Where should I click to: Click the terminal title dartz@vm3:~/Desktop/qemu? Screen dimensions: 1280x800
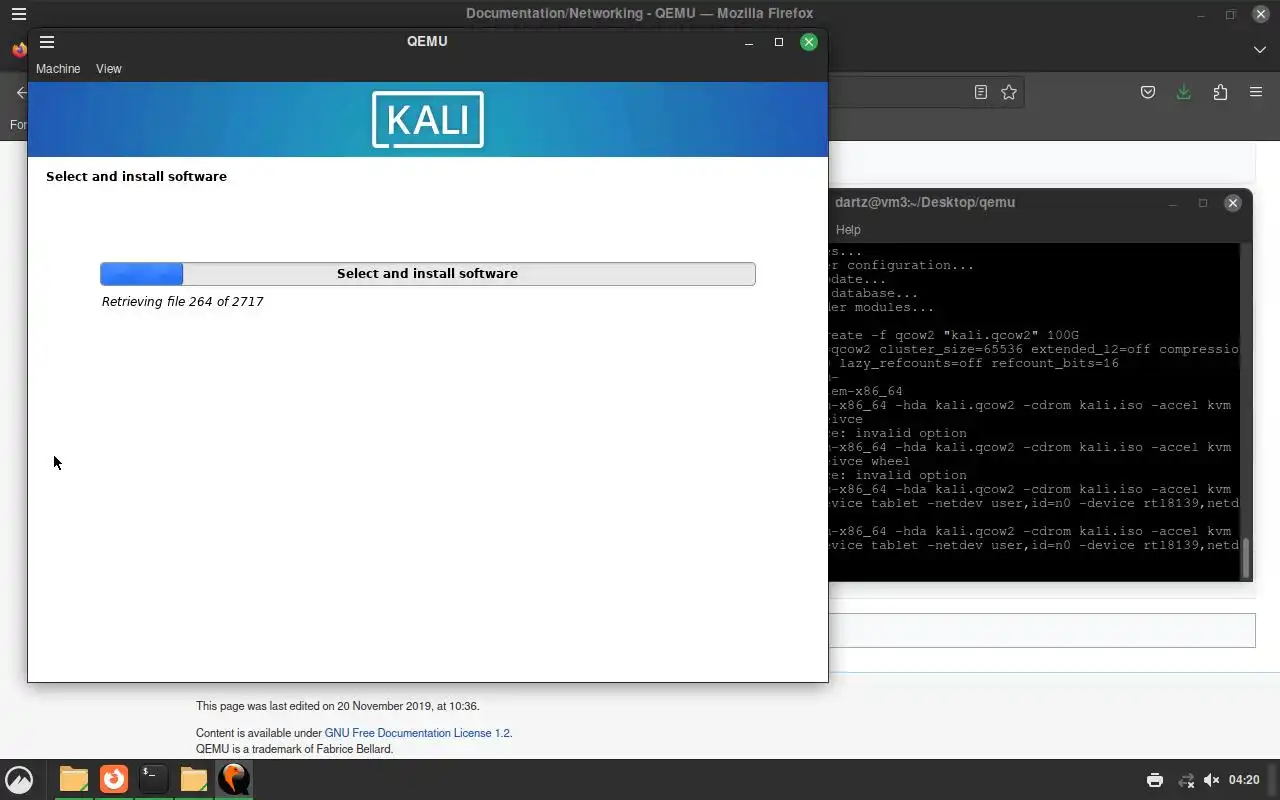(x=925, y=202)
